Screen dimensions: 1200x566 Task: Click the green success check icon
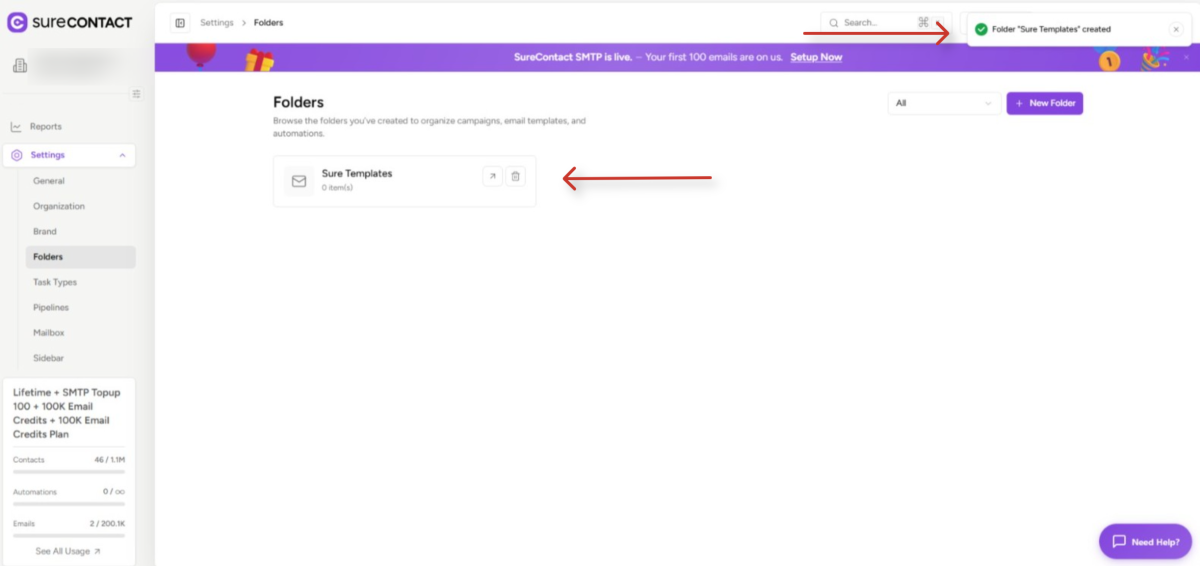(x=981, y=29)
